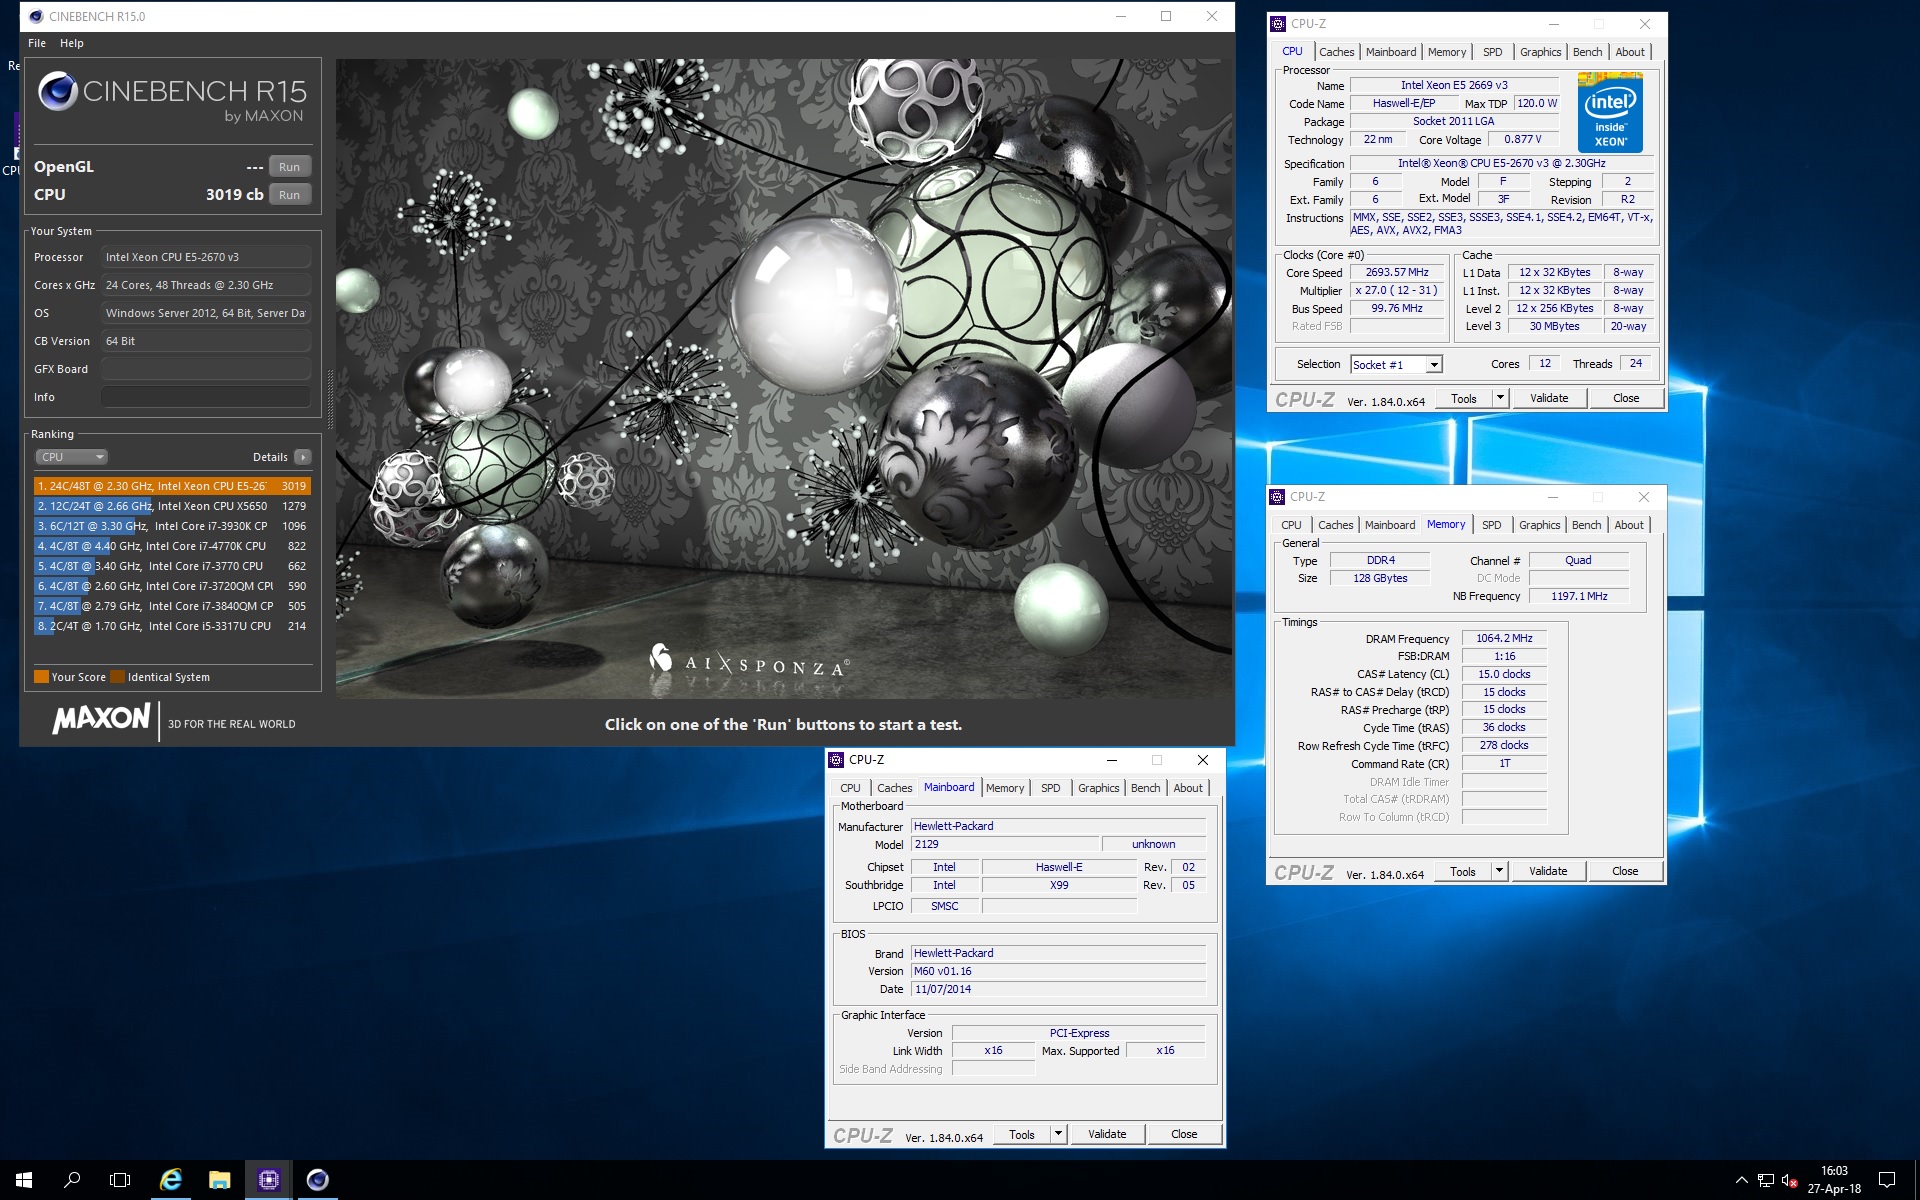Click Tools button in Mainboard CPU-Z window
Image resolution: width=1920 pixels, height=1200 pixels.
pyautogui.click(x=1022, y=1135)
